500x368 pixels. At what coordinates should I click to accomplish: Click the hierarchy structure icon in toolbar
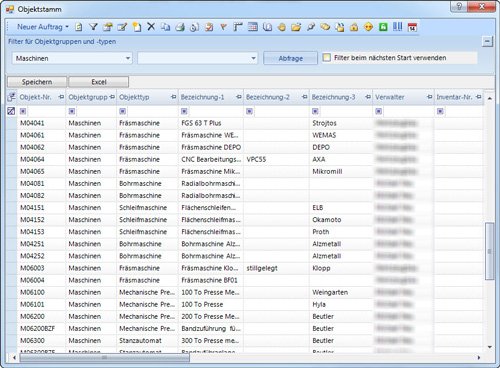(x=238, y=27)
